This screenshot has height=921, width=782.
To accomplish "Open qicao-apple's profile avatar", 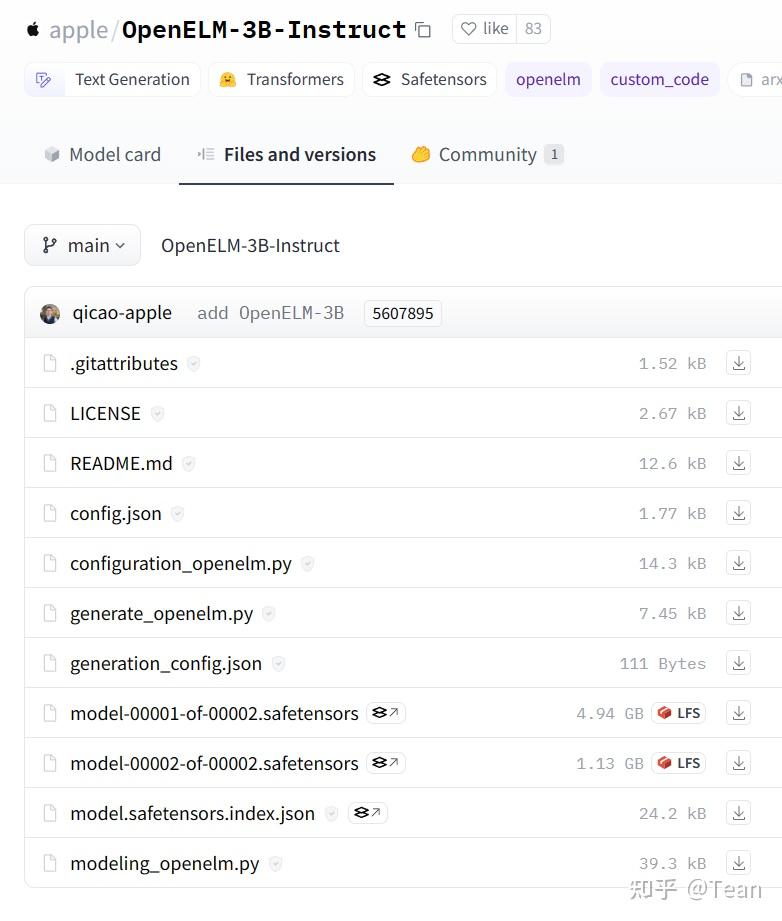I will pos(50,313).
